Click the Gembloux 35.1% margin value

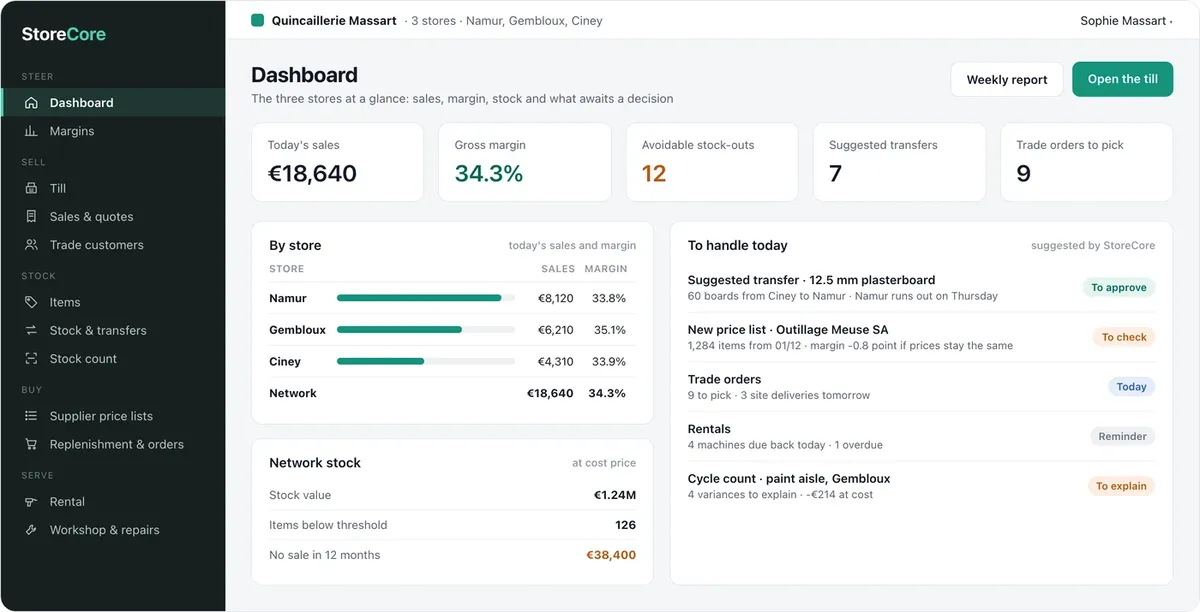pyautogui.click(x=609, y=329)
